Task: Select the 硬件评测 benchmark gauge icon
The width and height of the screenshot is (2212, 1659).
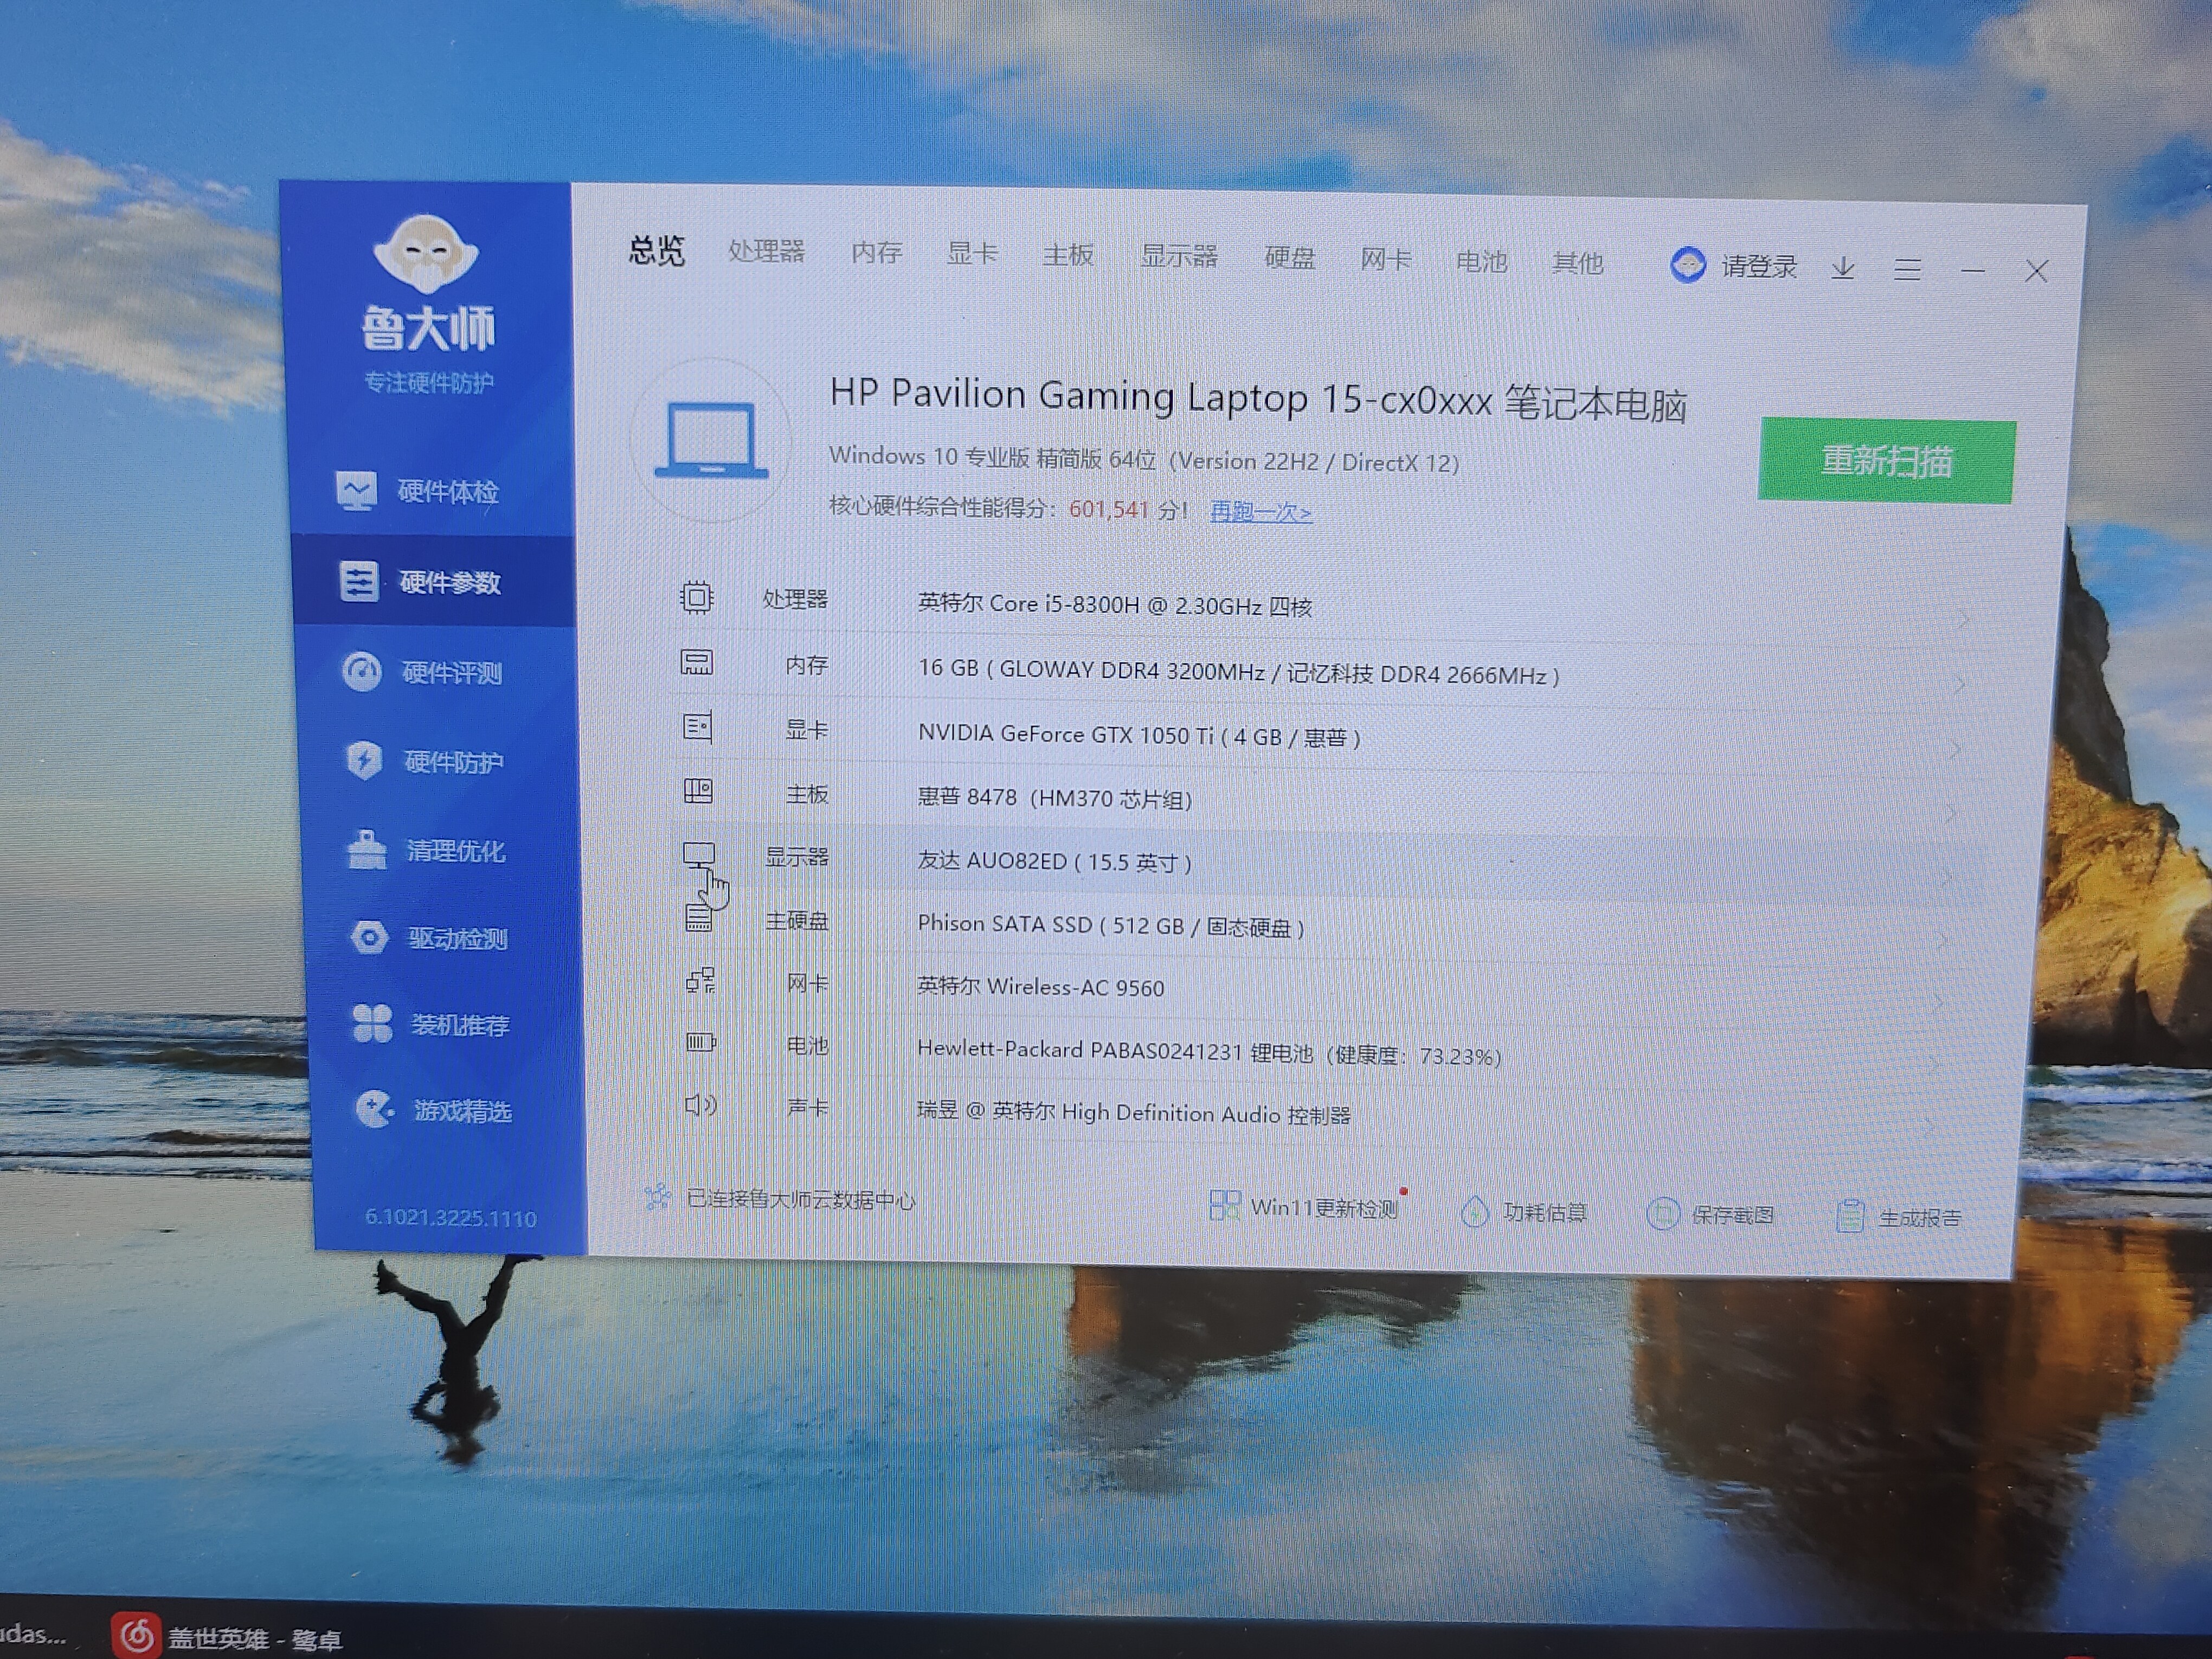Action: 361,672
